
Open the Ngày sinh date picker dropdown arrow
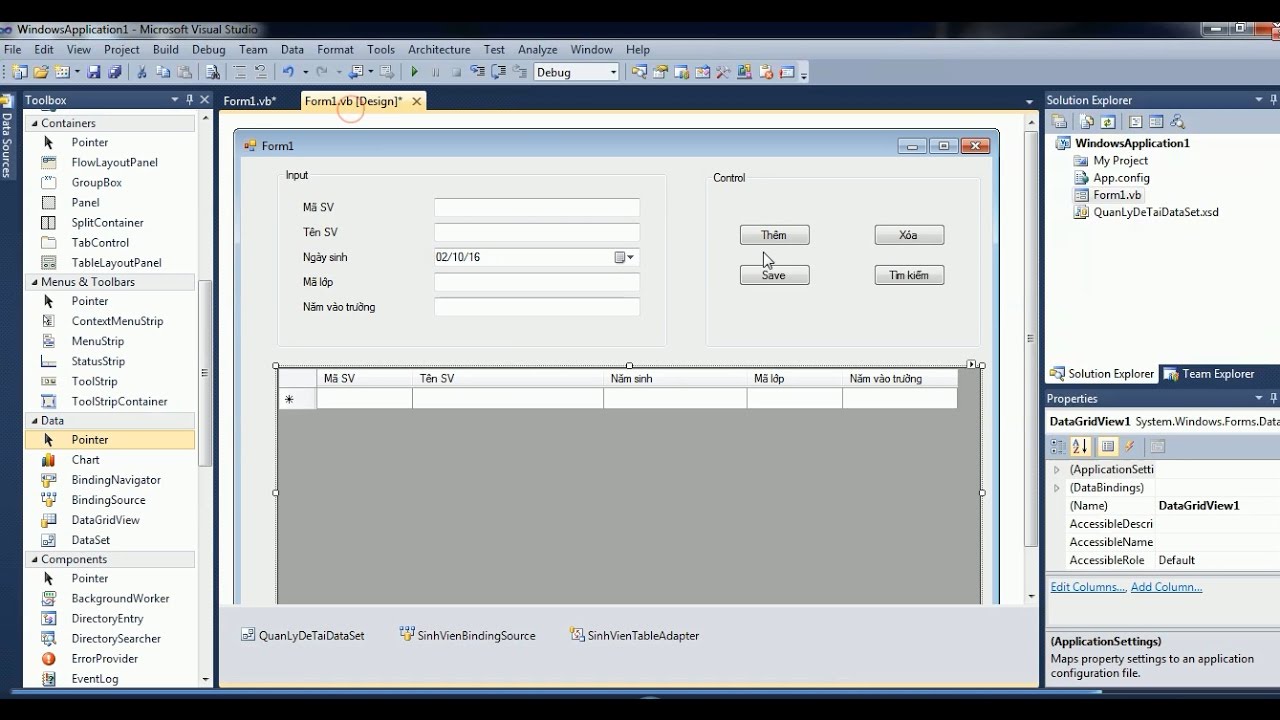[631, 257]
